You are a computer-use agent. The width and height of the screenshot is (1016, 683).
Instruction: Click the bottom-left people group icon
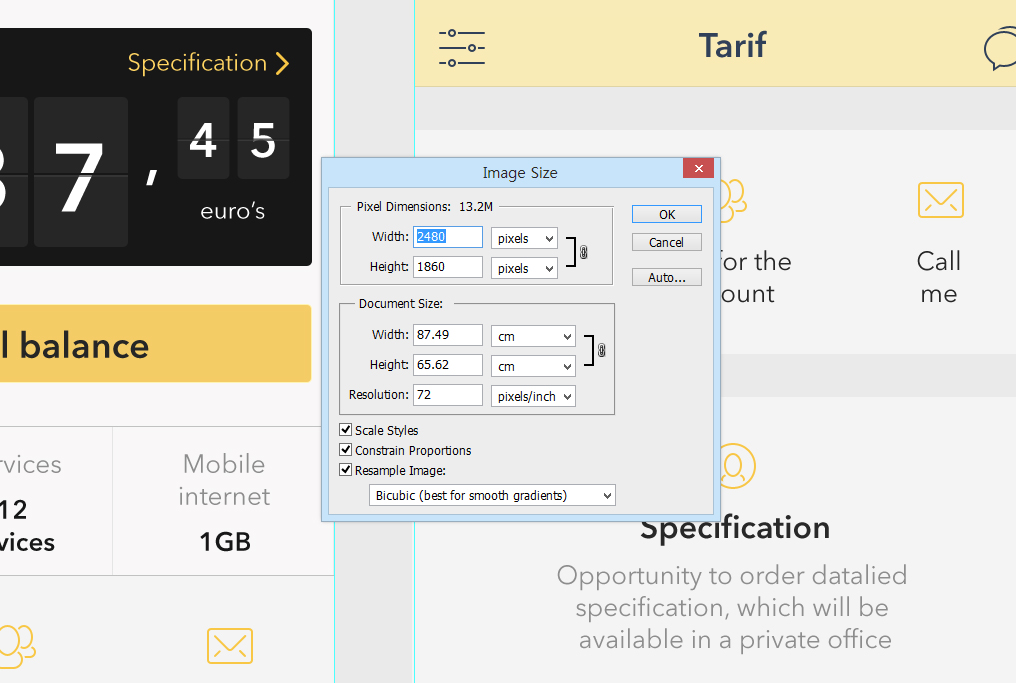(17, 645)
